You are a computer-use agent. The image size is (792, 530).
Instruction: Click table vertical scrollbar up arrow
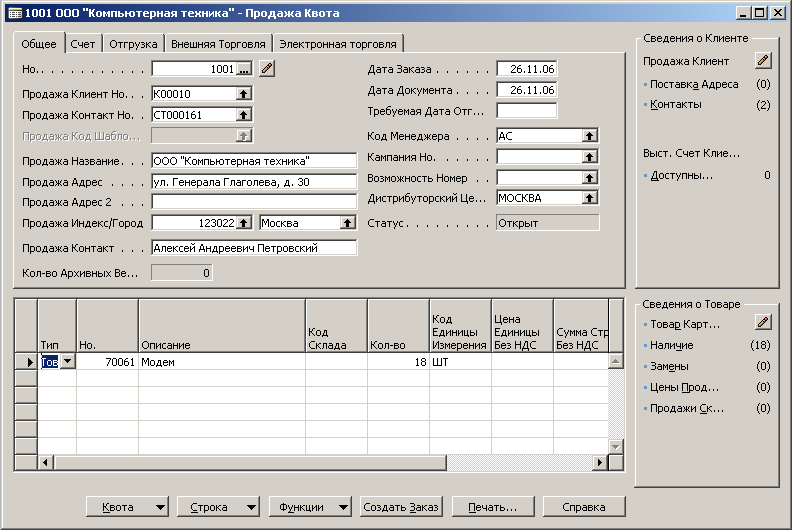coord(616,361)
